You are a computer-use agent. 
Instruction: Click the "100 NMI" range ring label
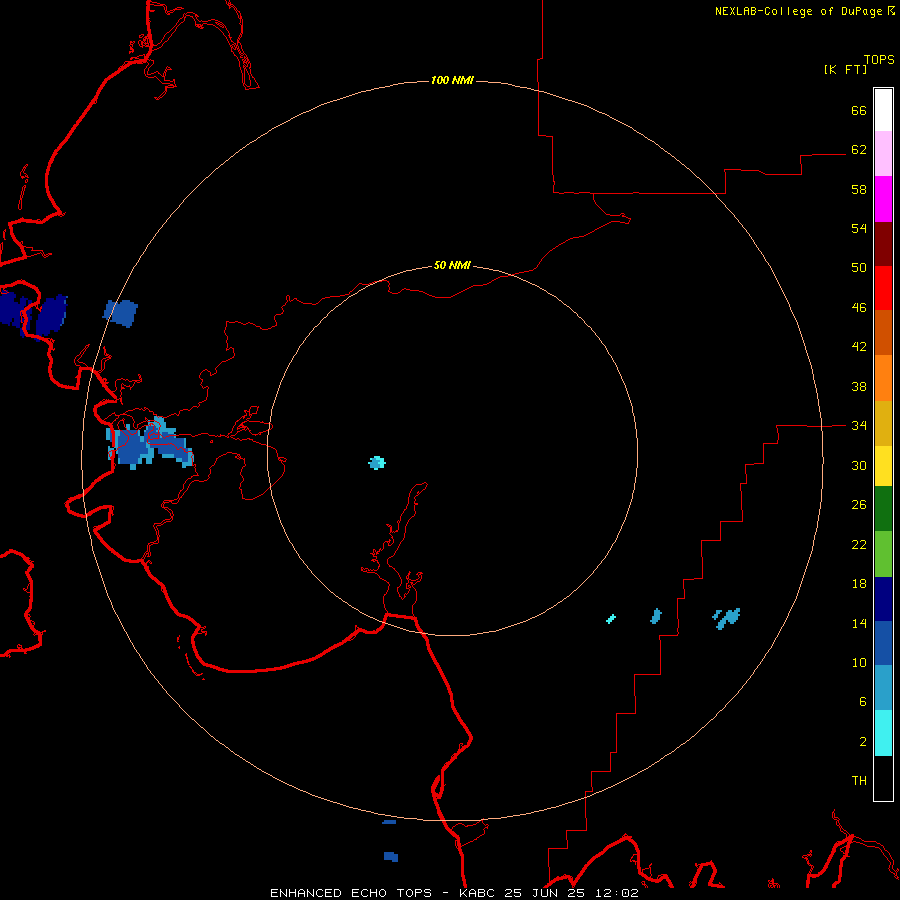click(x=452, y=80)
